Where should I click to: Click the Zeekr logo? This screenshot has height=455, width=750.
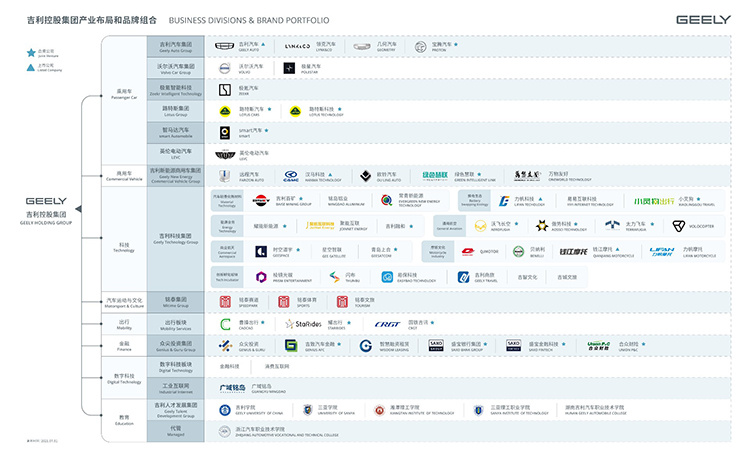[225, 90]
